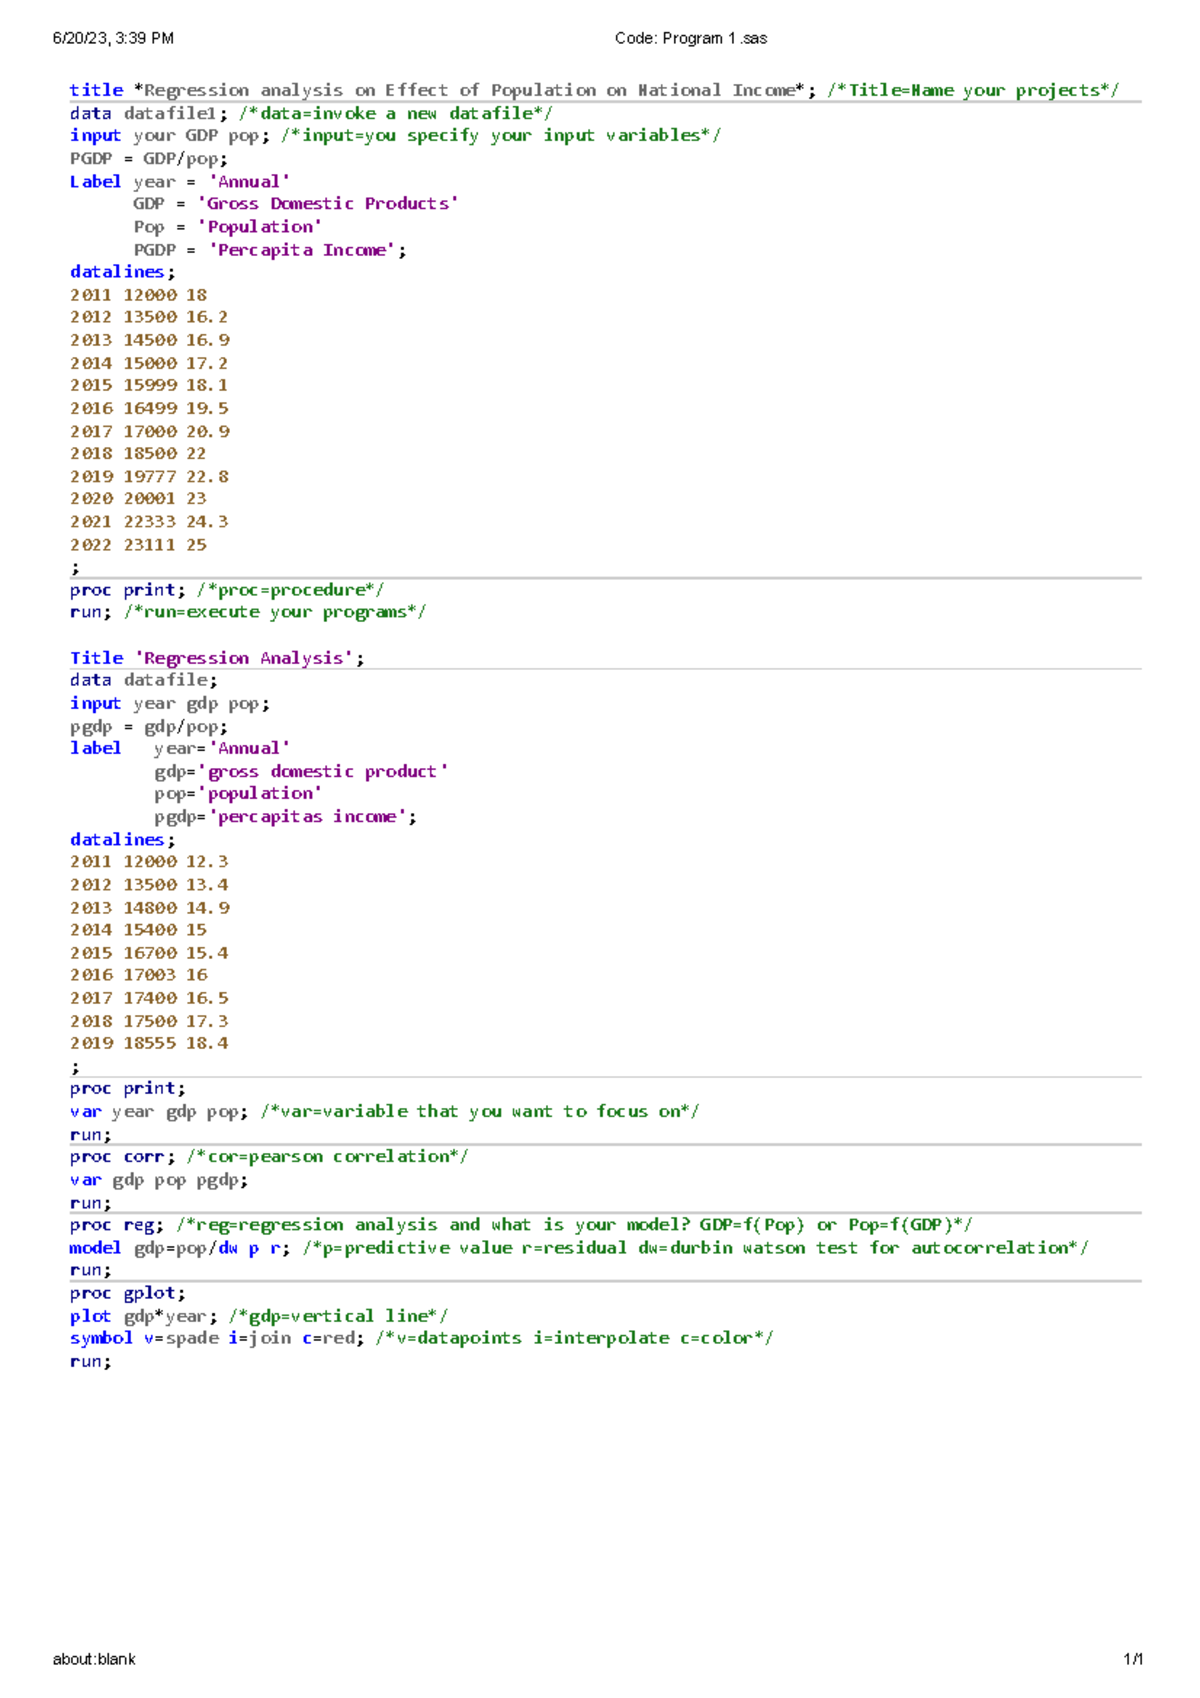Screen dimensions: 1200x1698
Task: Click the 'PGDP = GDP/pop;' assignment
Action: 149,158
